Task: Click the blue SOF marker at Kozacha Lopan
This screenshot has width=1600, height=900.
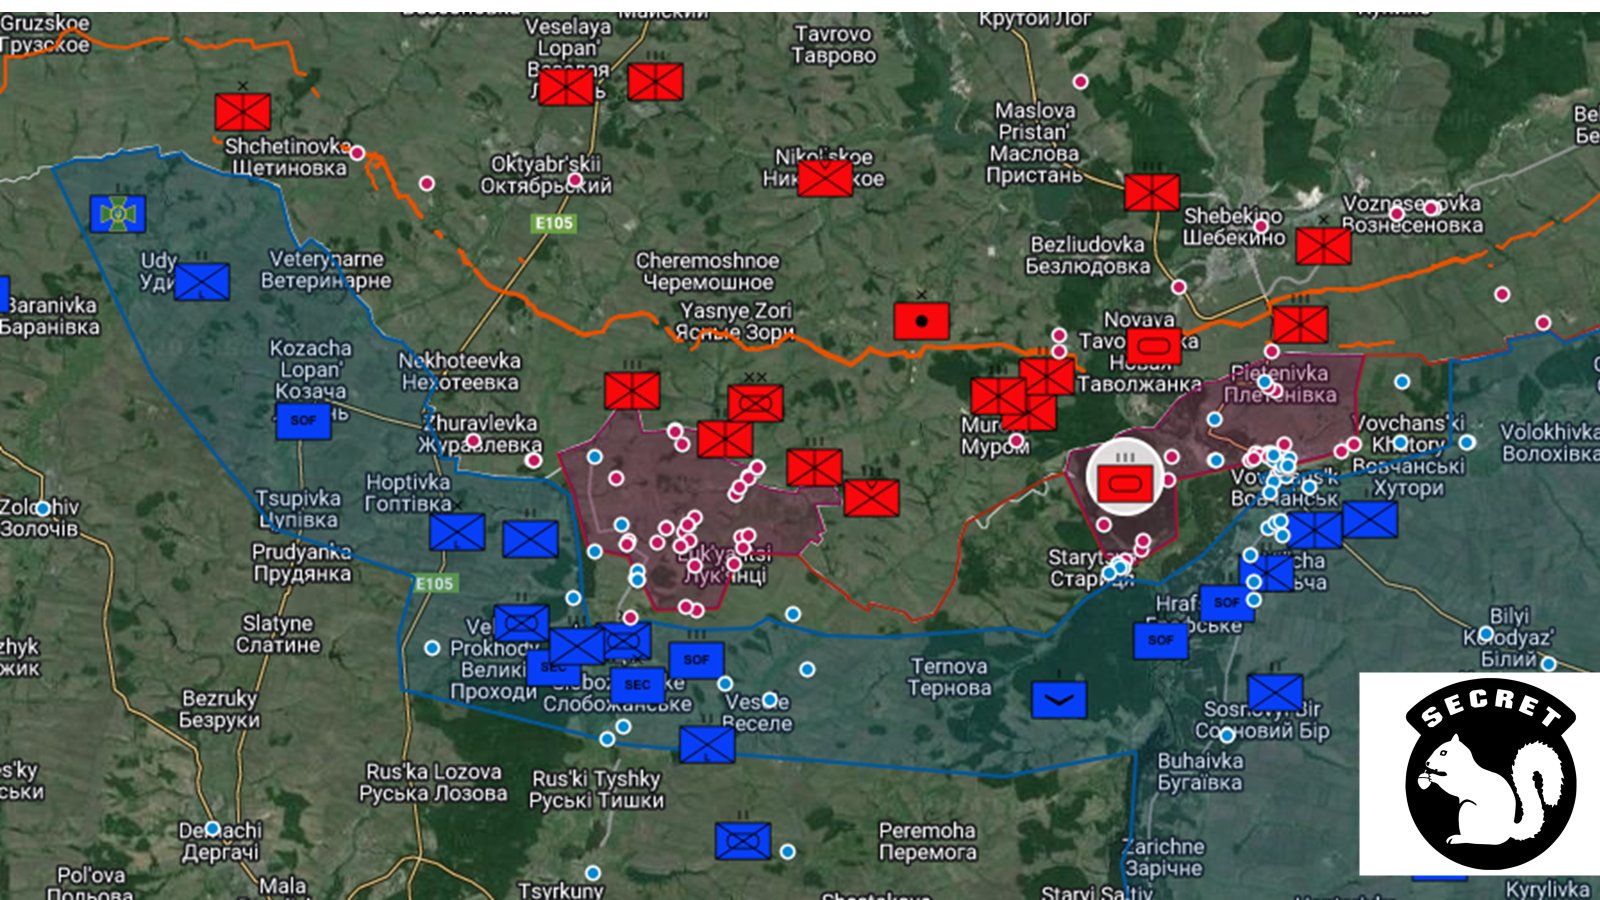Action: coord(303,420)
